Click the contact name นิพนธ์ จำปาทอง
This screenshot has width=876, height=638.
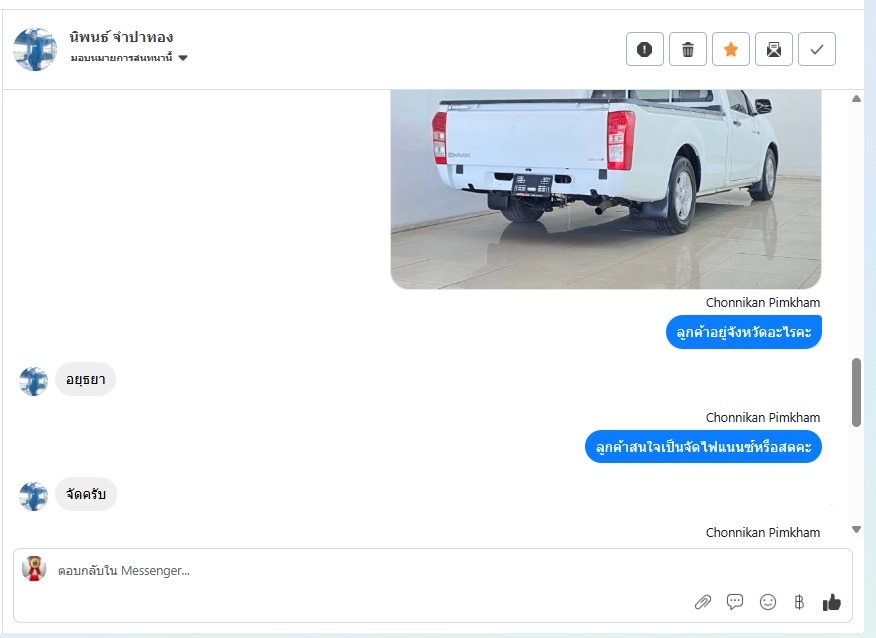pyautogui.click(x=121, y=37)
